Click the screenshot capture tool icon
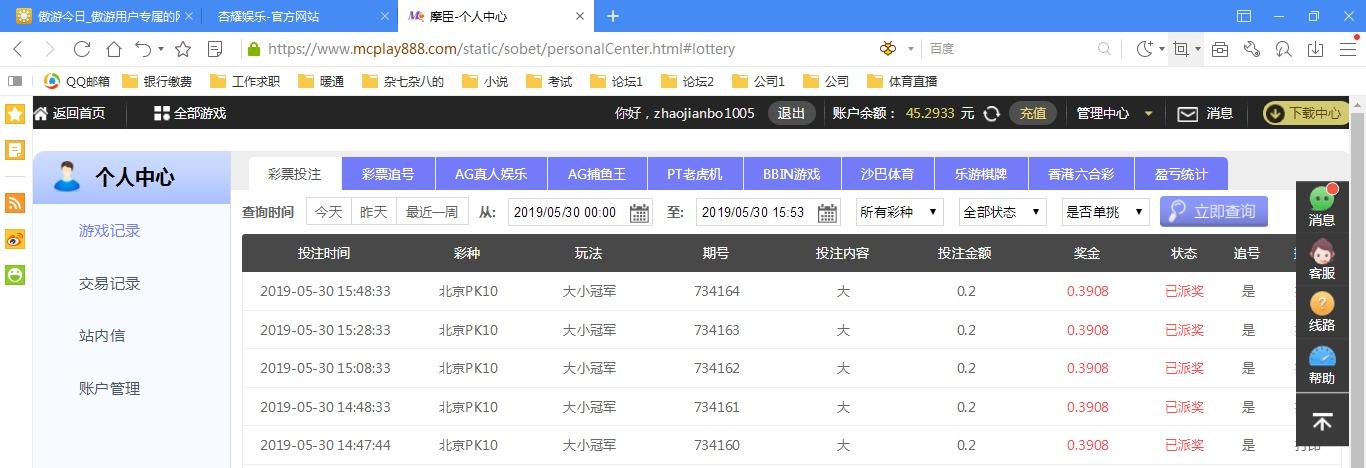 point(1181,48)
